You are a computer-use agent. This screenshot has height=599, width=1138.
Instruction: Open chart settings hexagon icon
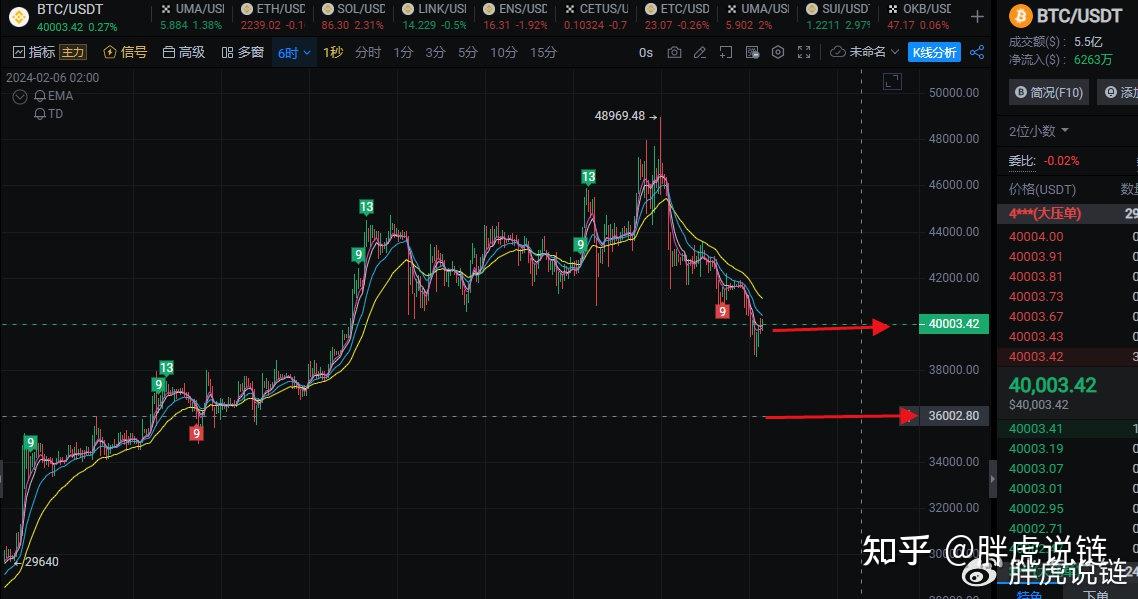pyautogui.click(x=778, y=52)
